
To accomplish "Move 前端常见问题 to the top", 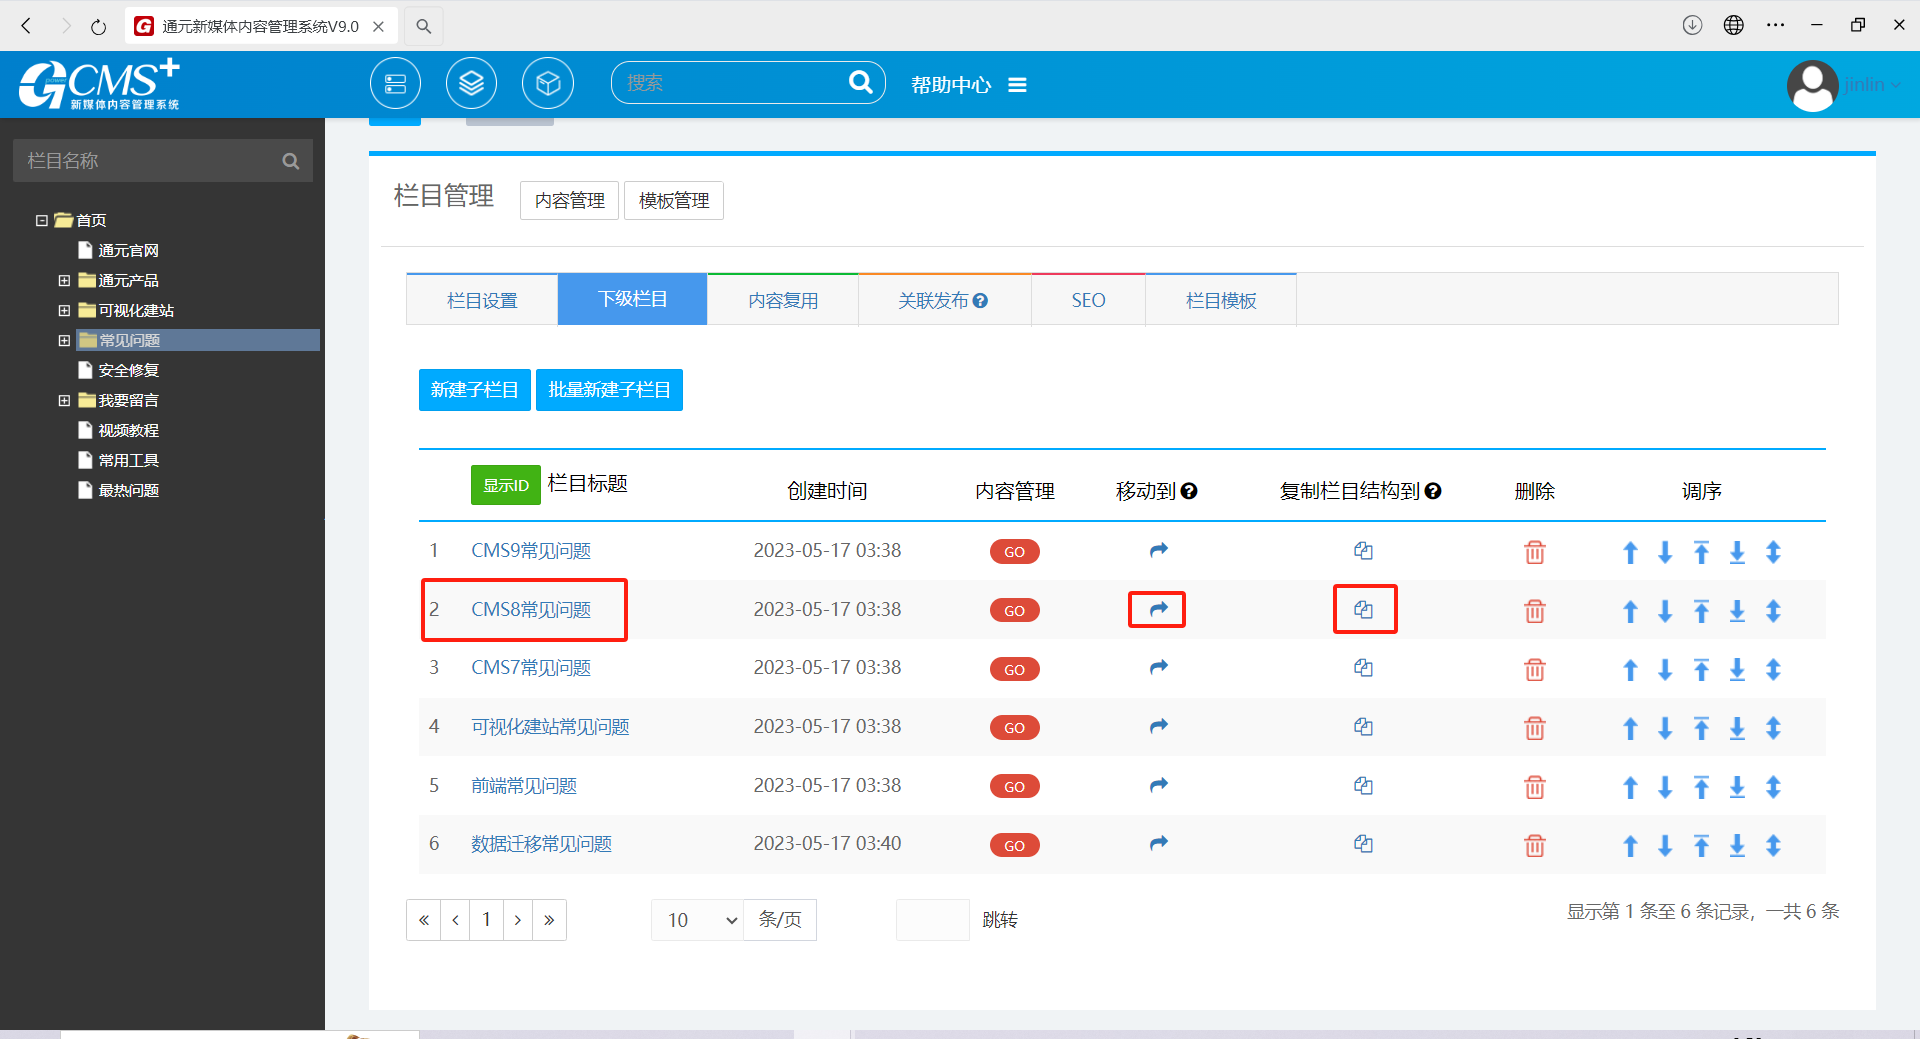I will point(1701,787).
